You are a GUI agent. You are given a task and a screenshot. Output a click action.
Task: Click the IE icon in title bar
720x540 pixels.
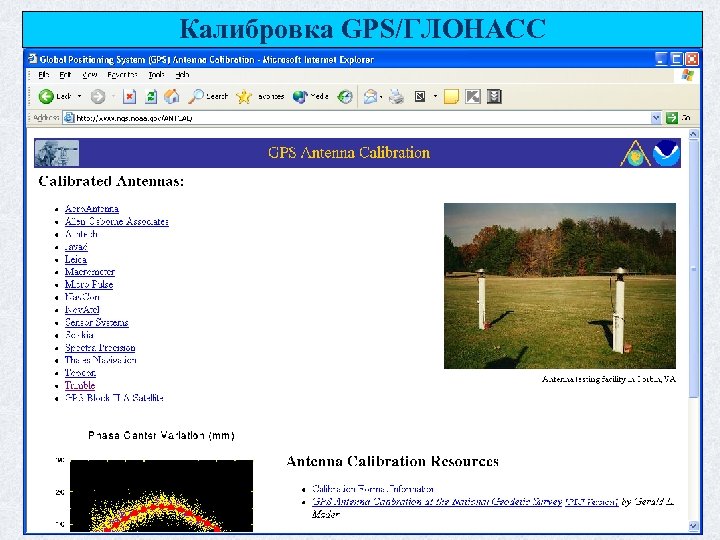[32, 59]
